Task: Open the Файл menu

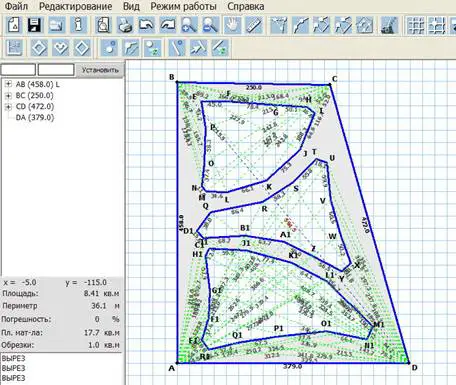Action: (x=16, y=6)
